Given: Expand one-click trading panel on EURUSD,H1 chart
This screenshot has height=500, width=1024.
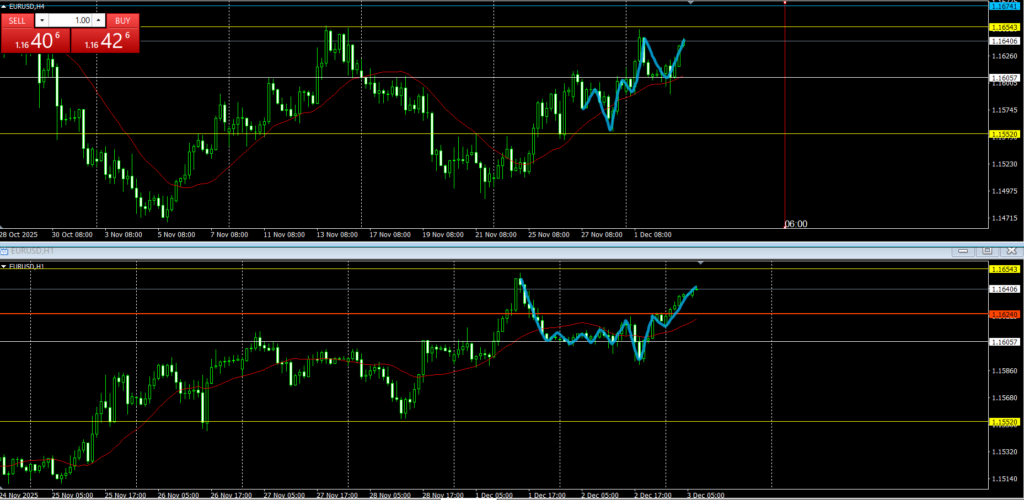Looking at the screenshot, I should [4, 266].
